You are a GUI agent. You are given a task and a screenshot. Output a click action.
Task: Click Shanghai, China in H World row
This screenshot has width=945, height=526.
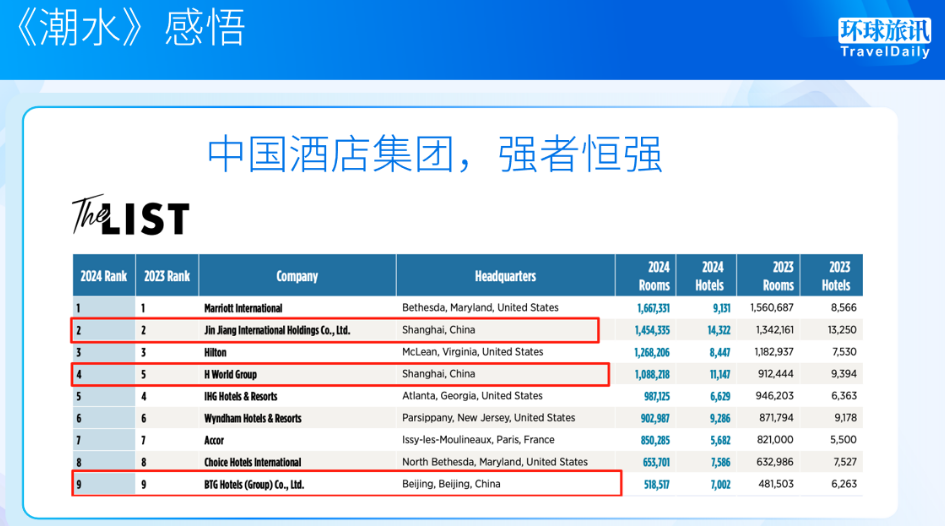coord(438,374)
